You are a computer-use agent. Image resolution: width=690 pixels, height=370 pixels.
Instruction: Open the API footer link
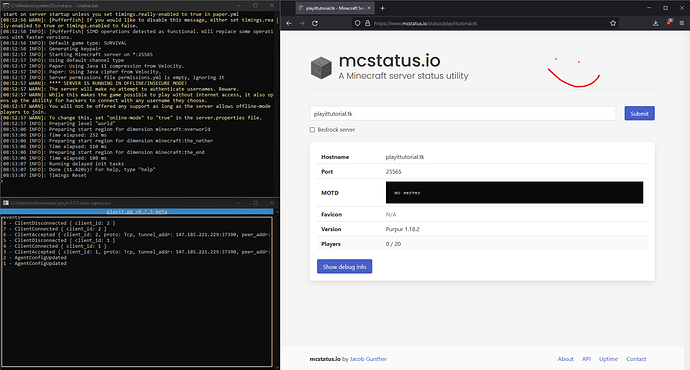pyautogui.click(x=586, y=359)
